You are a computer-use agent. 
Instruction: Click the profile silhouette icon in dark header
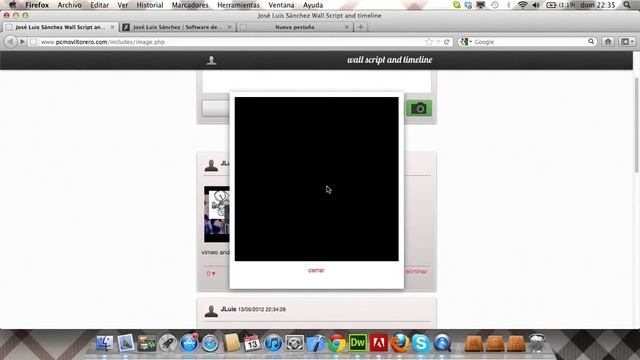coord(211,60)
